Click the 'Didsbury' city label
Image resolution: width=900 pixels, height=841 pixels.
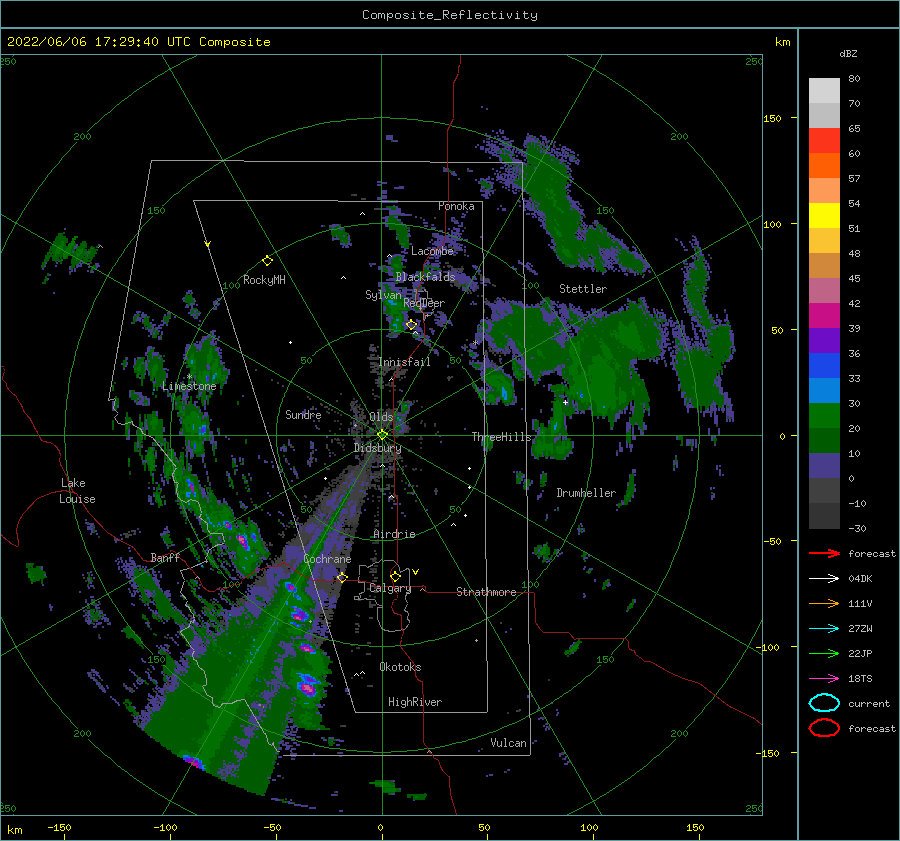tap(378, 448)
